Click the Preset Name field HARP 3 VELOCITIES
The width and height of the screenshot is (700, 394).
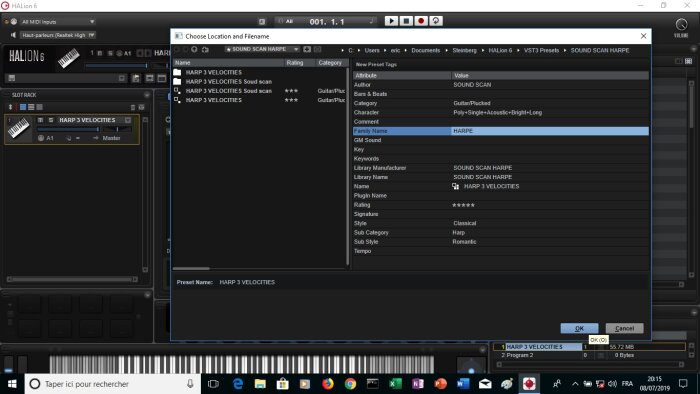coord(247,282)
